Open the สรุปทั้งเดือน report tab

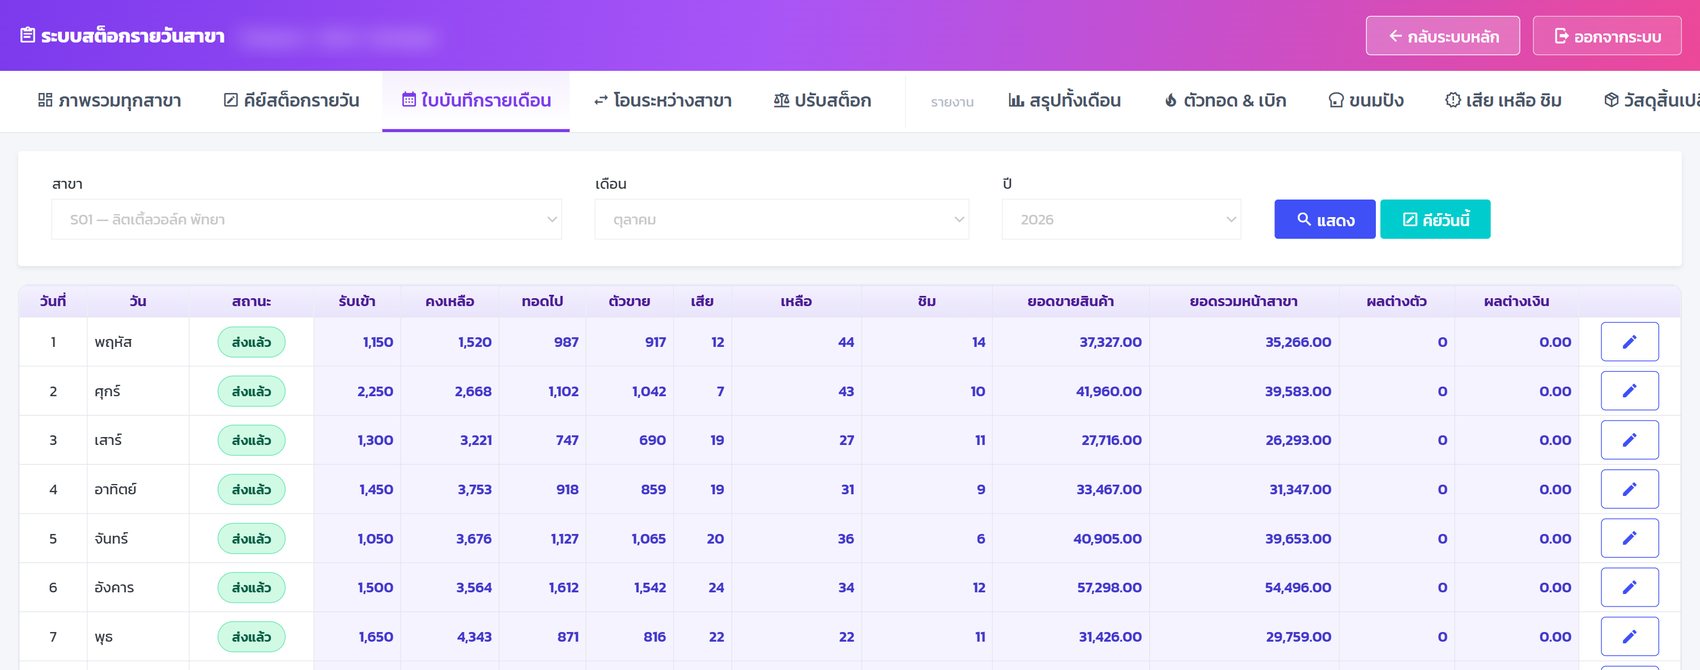pyautogui.click(x=1064, y=101)
